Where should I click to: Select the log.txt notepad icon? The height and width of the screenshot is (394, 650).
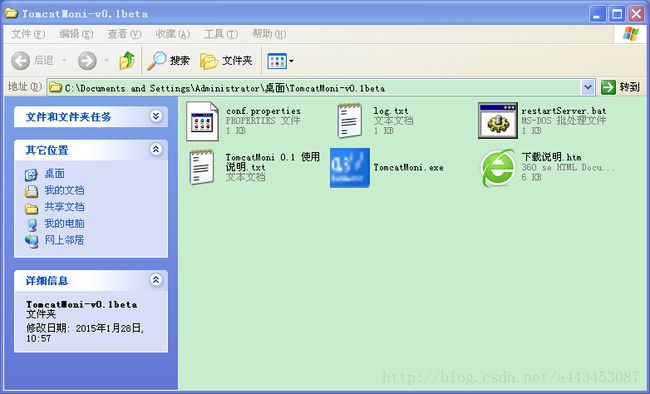pyautogui.click(x=349, y=121)
